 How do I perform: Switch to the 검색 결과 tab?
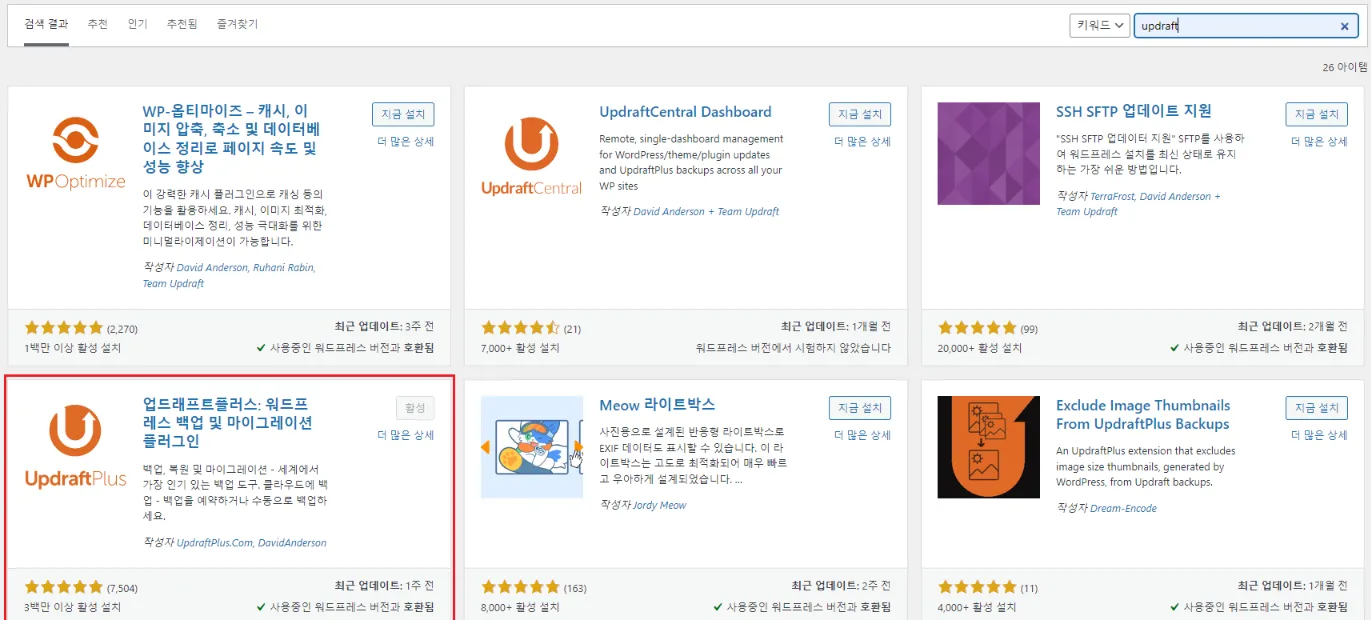(44, 23)
